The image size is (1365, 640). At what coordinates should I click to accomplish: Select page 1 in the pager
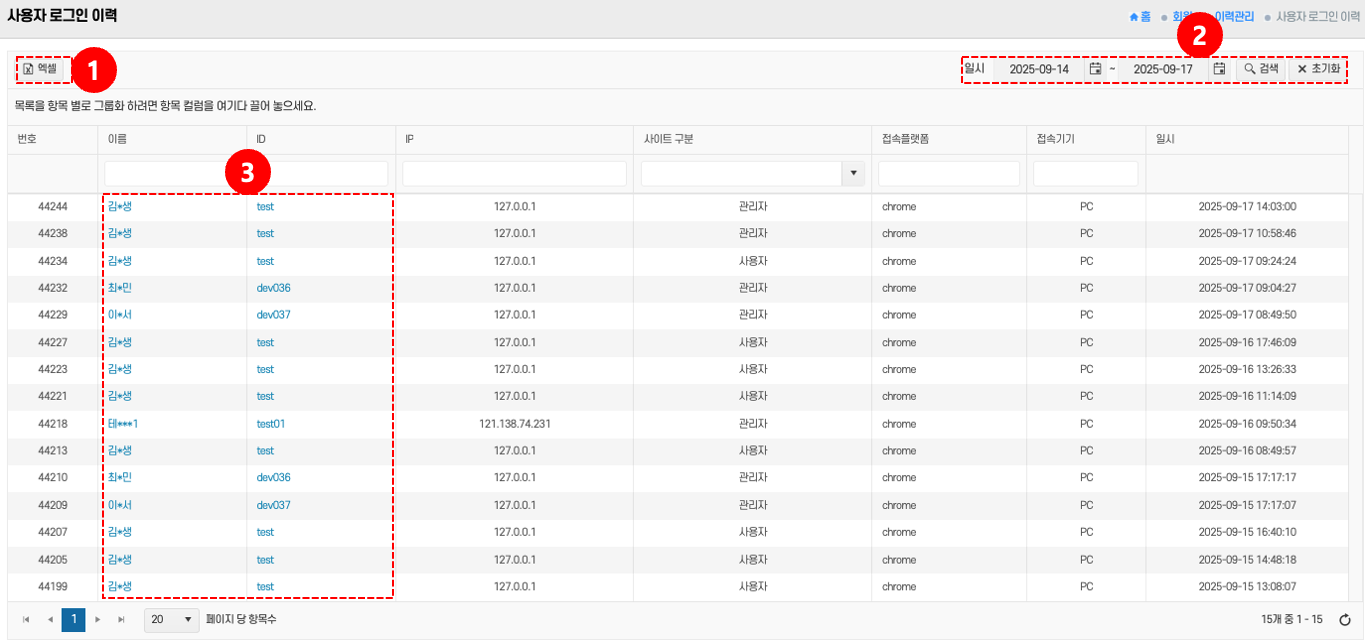(73, 620)
